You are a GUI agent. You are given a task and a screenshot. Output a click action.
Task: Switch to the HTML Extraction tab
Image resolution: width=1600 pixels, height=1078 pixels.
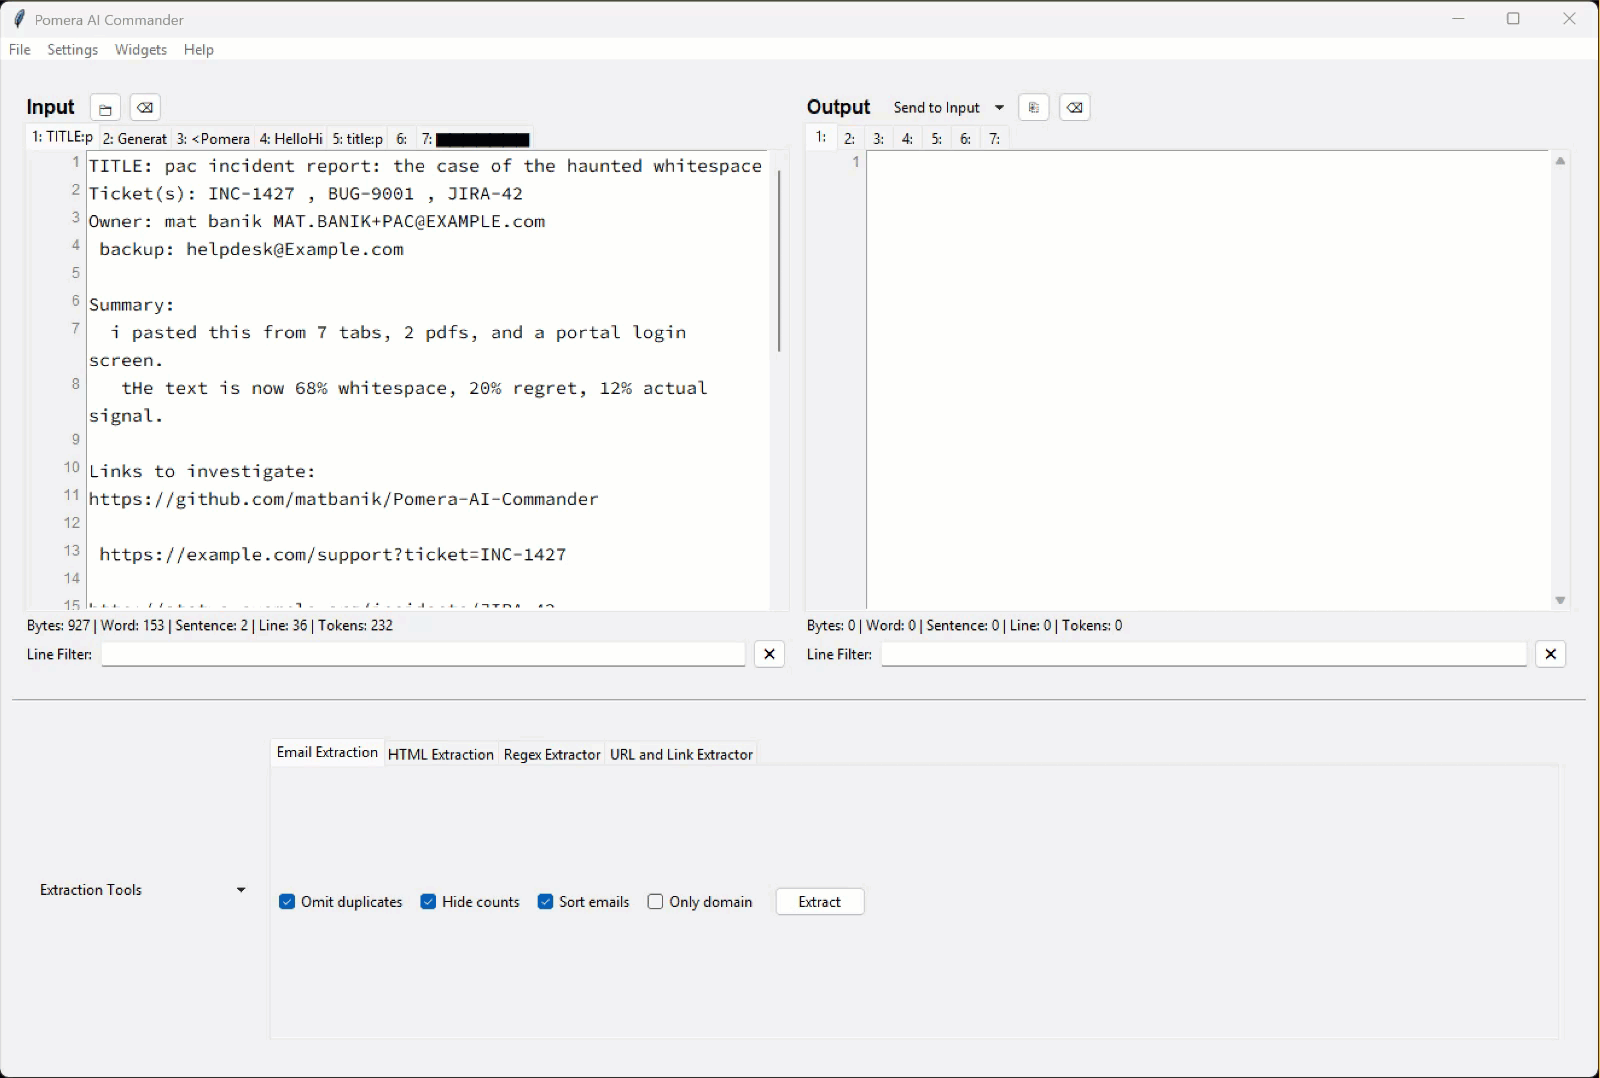point(440,754)
